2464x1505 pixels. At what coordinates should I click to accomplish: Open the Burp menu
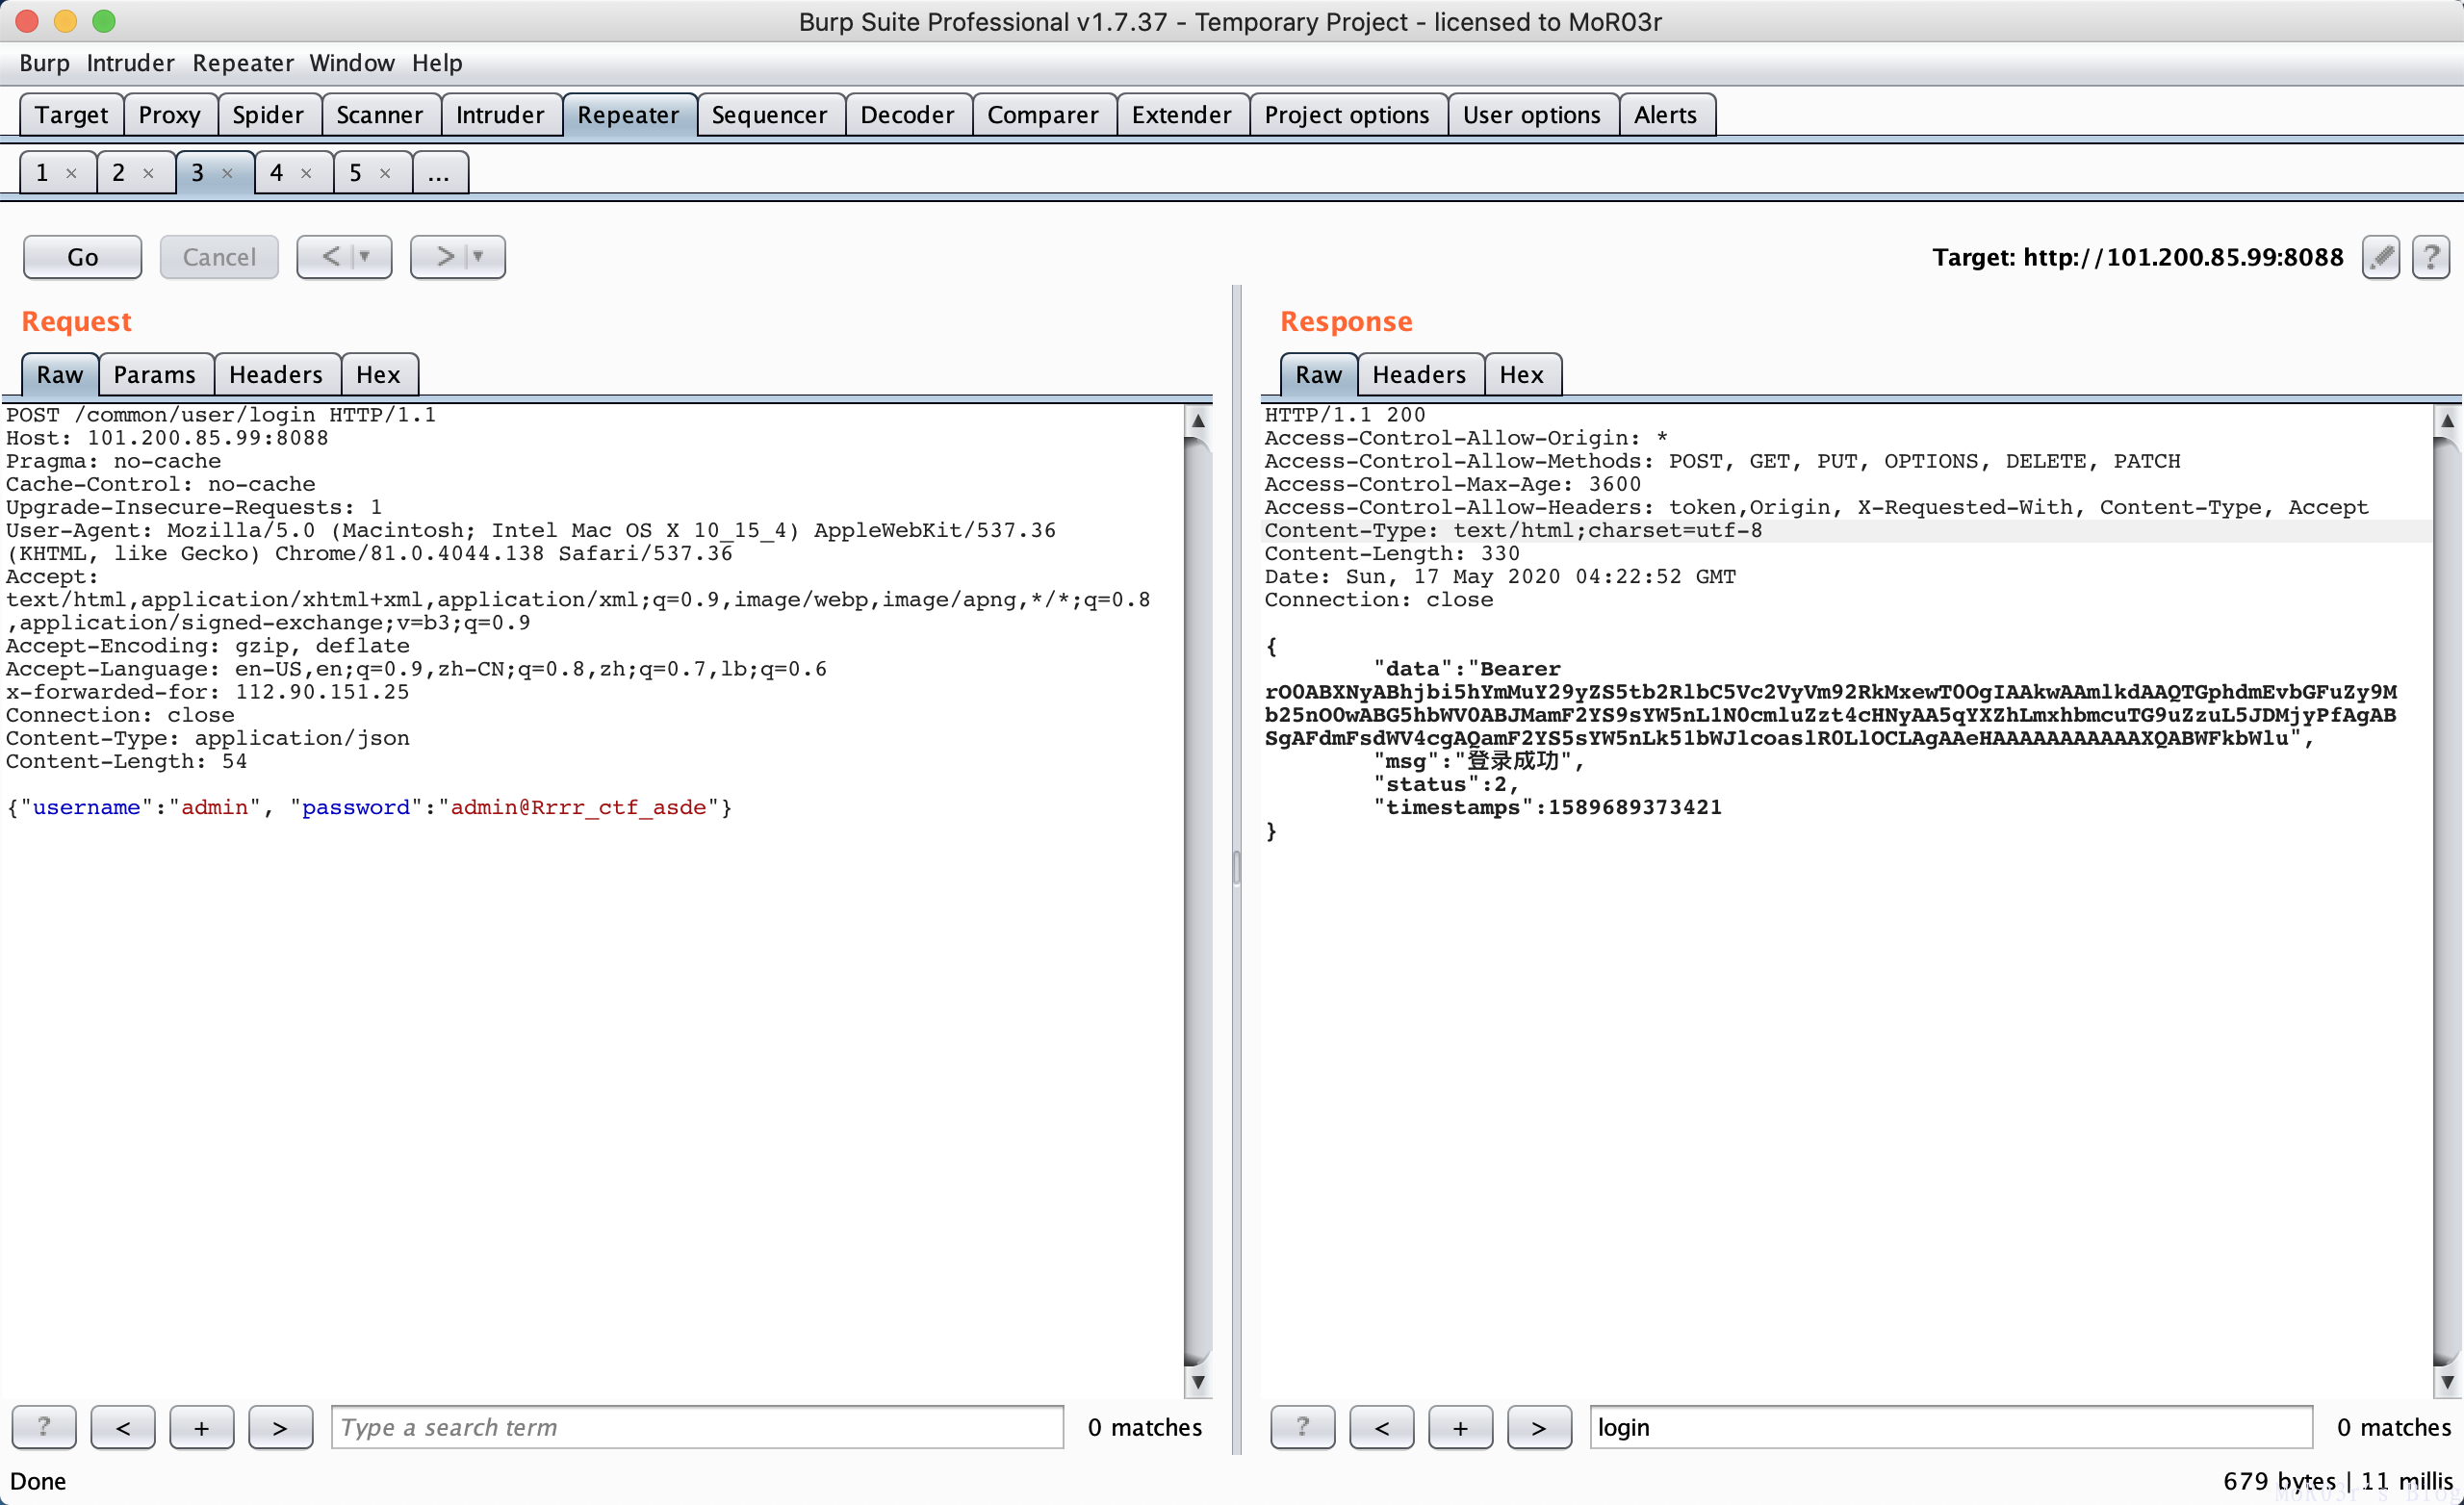tap(45, 63)
